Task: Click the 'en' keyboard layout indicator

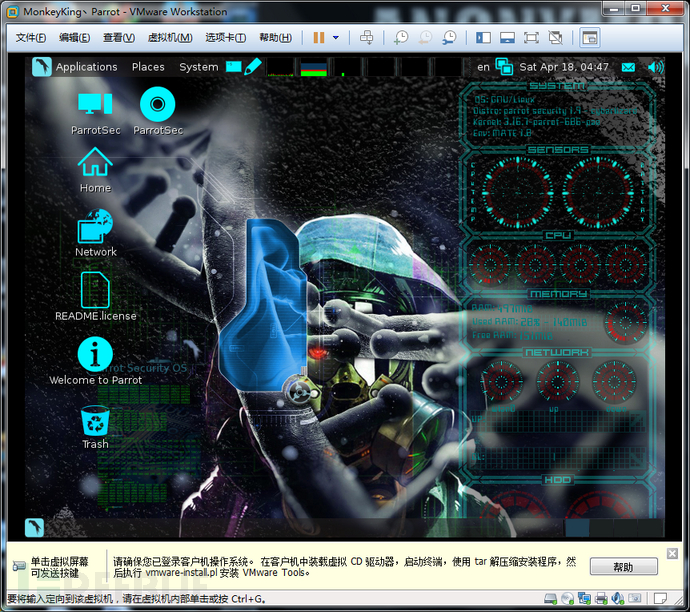Action: pyautogui.click(x=483, y=67)
